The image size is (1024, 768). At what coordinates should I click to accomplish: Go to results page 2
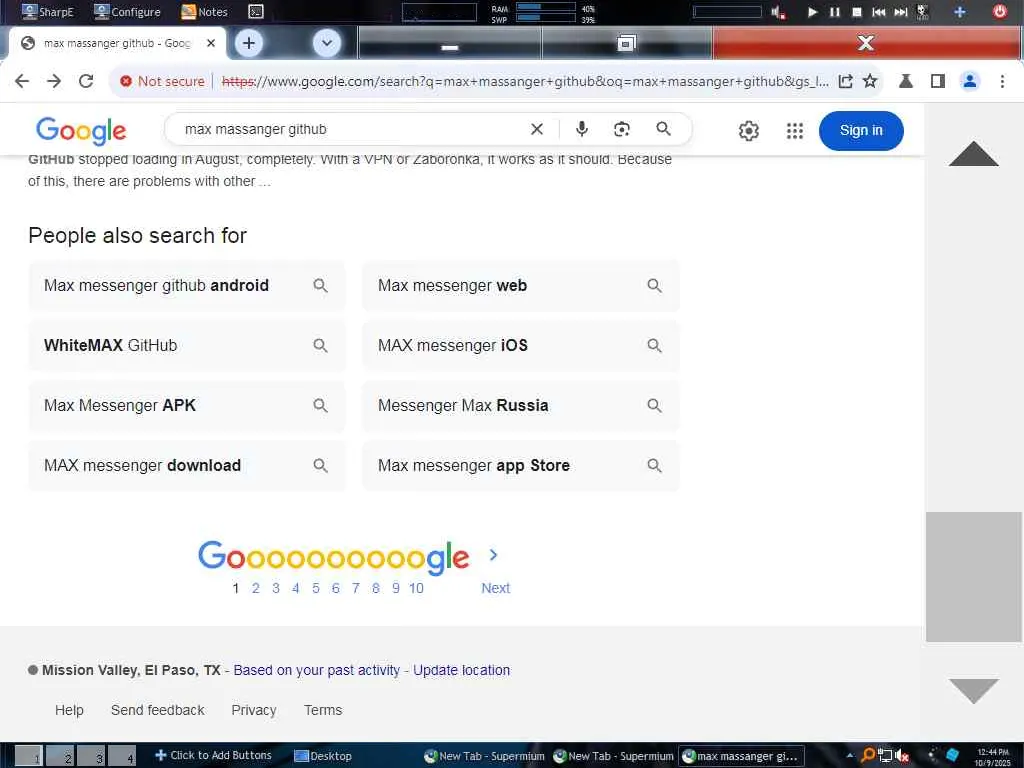pyautogui.click(x=256, y=588)
